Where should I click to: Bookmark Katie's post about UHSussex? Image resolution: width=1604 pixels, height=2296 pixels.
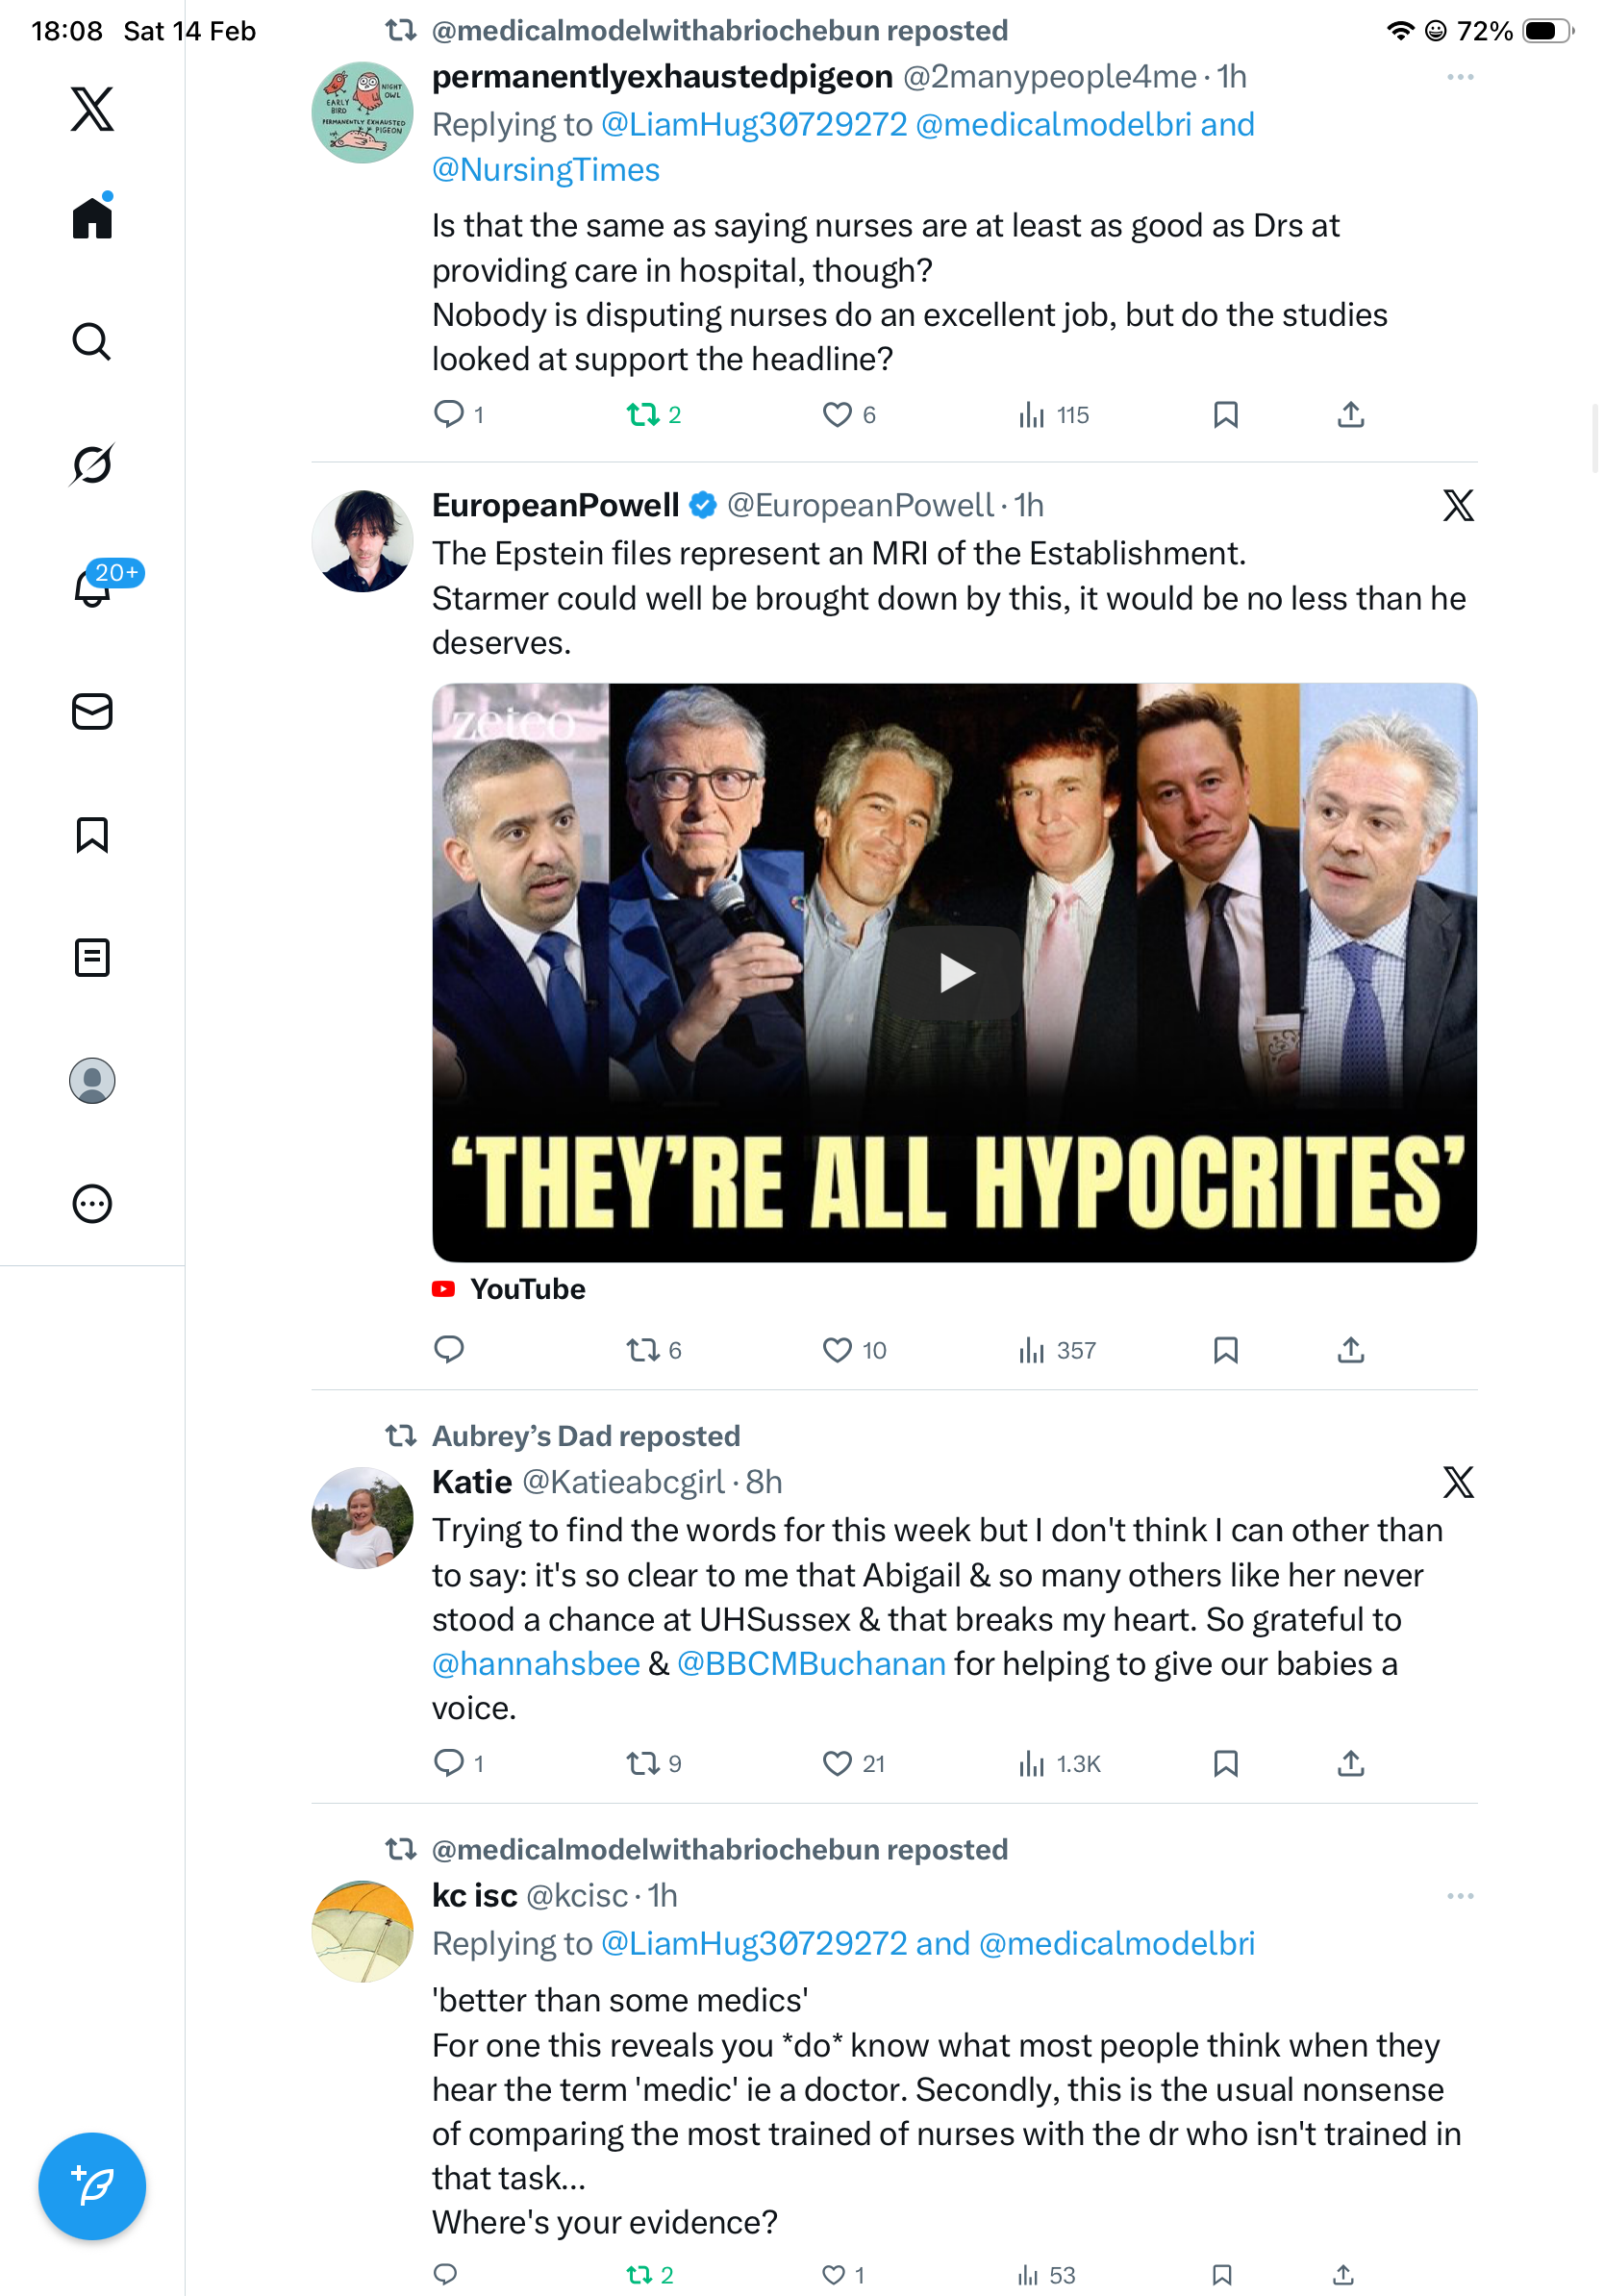[1225, 1763]
